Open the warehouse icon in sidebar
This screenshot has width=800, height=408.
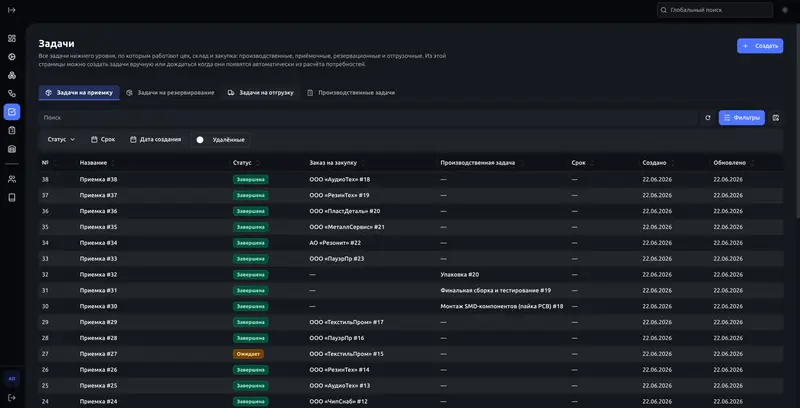(x=12, y=149)
